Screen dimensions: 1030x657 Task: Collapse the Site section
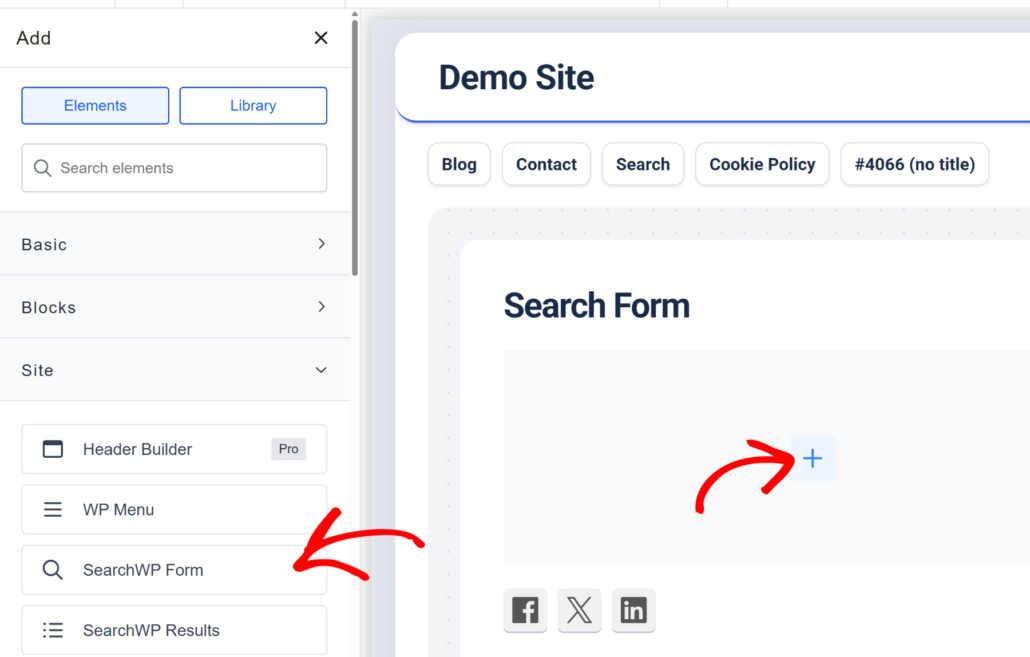click(174, 370)
